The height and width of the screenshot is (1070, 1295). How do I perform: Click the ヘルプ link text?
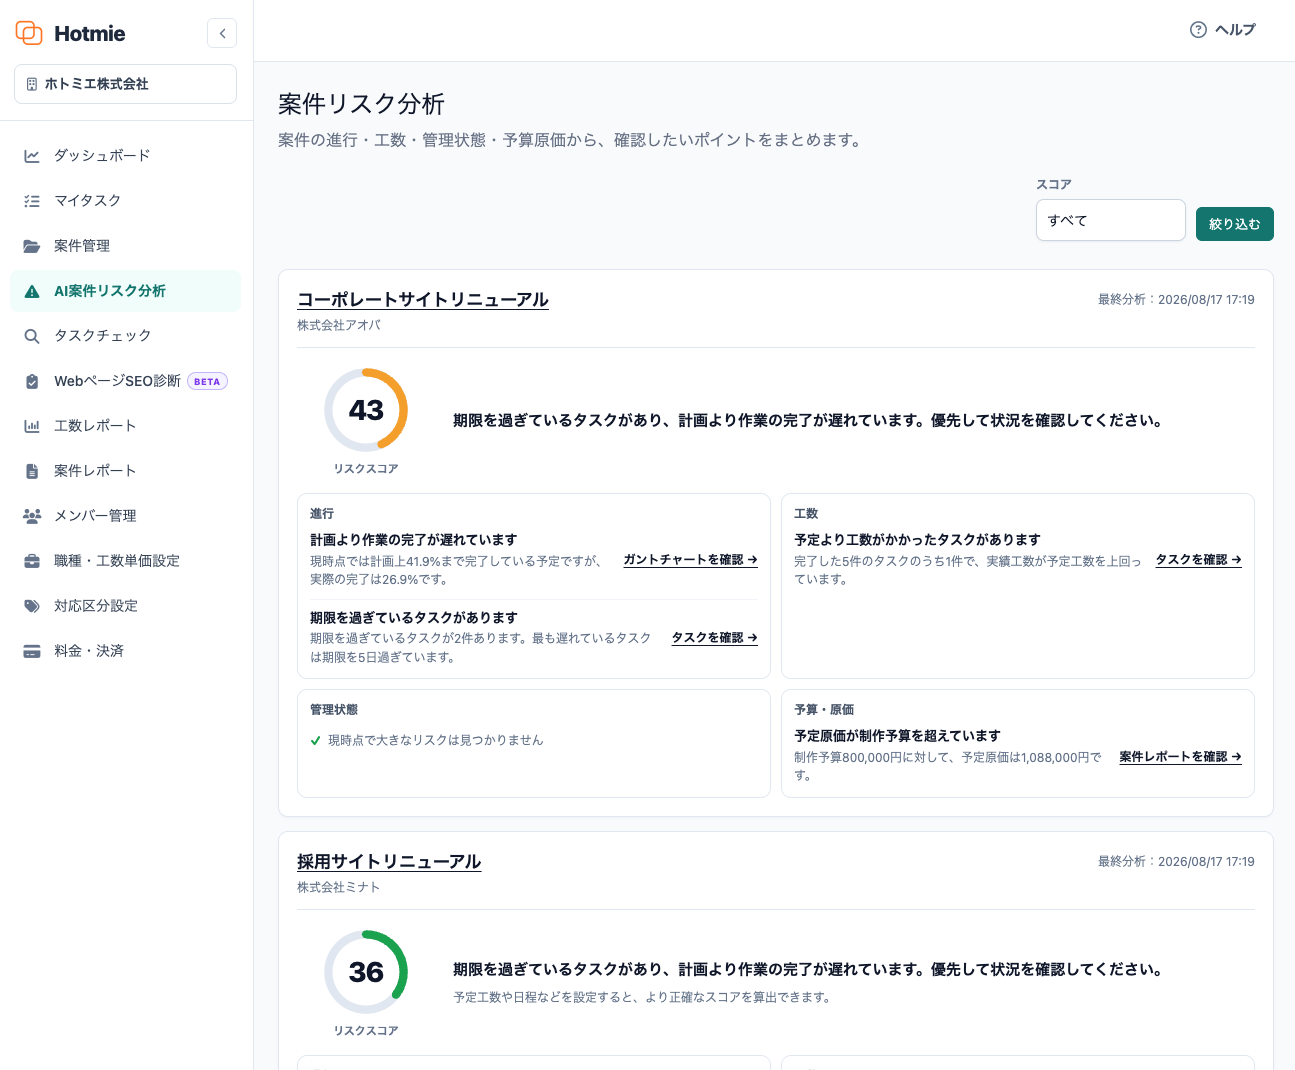tap(1235, 30)
